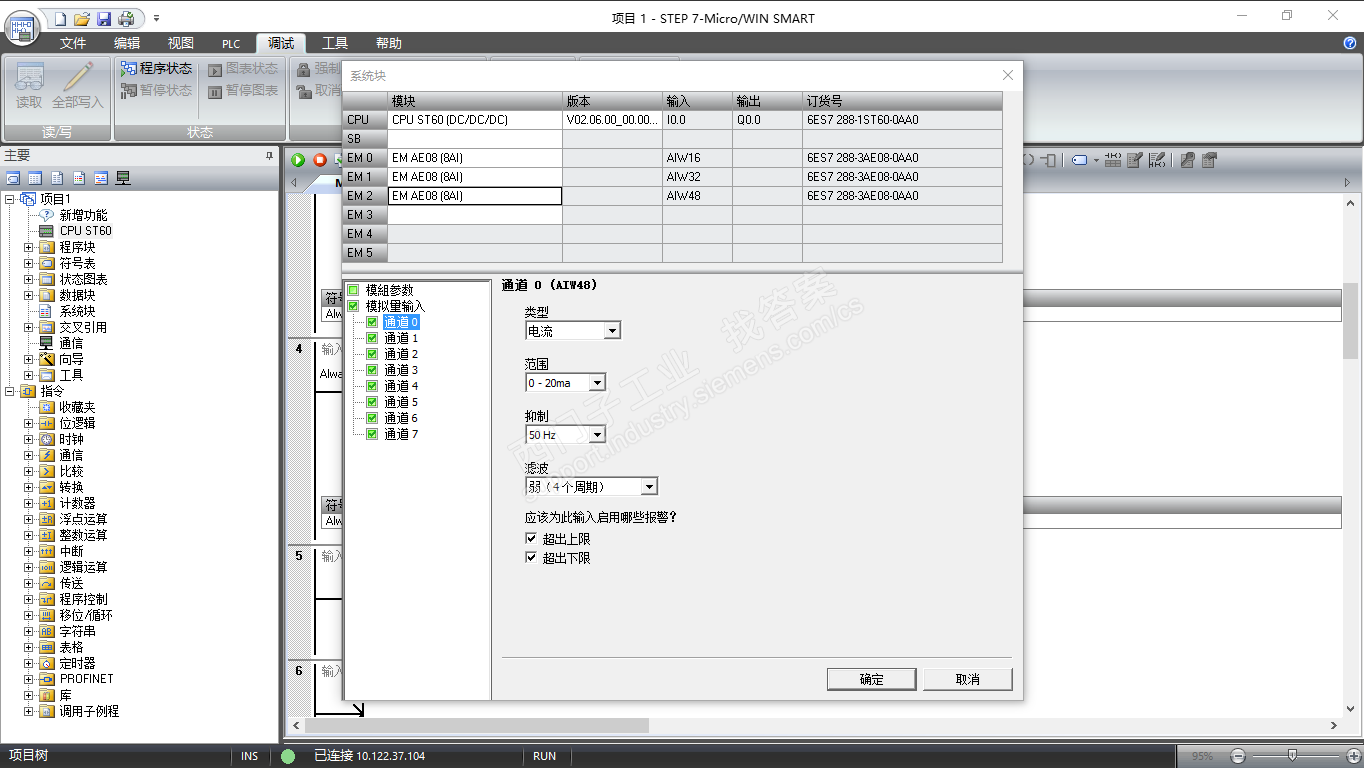Open the 范围 dropdown showing 0 - 20ma

(565, 383)
